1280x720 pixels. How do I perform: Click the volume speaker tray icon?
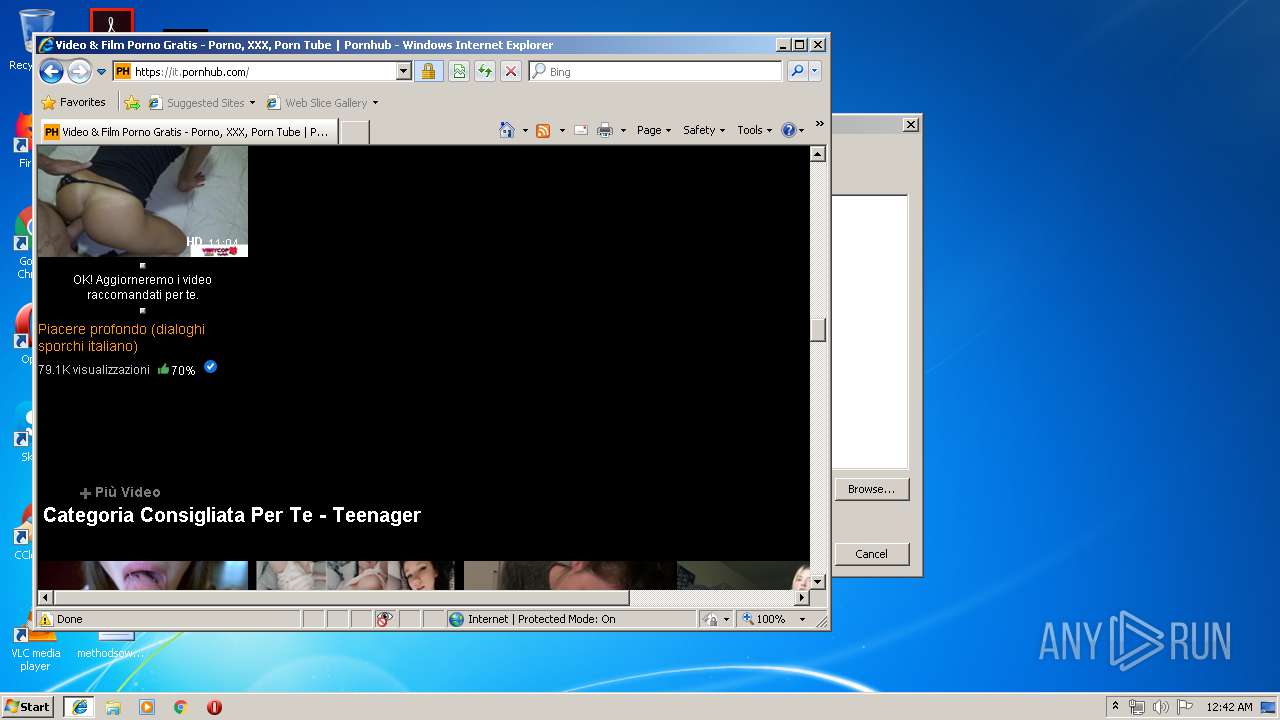(1161, 707)
